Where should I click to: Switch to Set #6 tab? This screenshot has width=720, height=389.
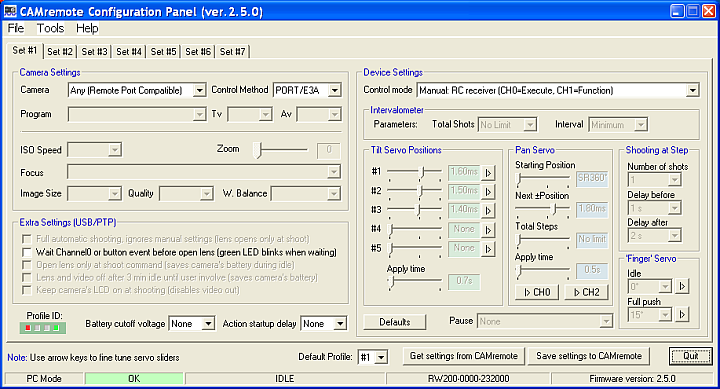click(198, 52)
